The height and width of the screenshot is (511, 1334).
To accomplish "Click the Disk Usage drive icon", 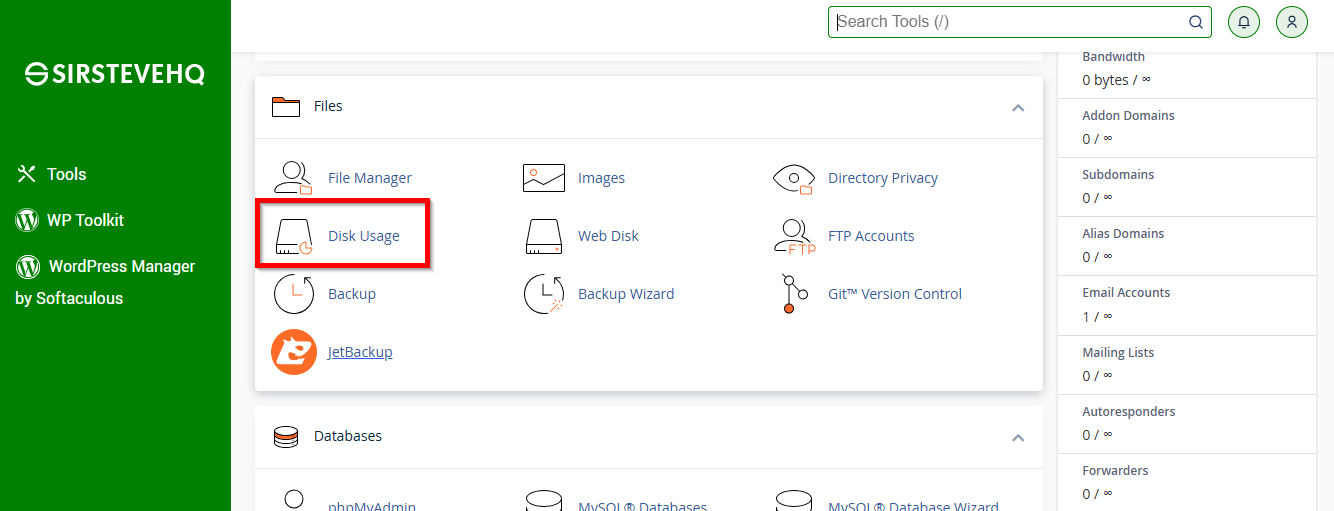I will coord(293,236).
